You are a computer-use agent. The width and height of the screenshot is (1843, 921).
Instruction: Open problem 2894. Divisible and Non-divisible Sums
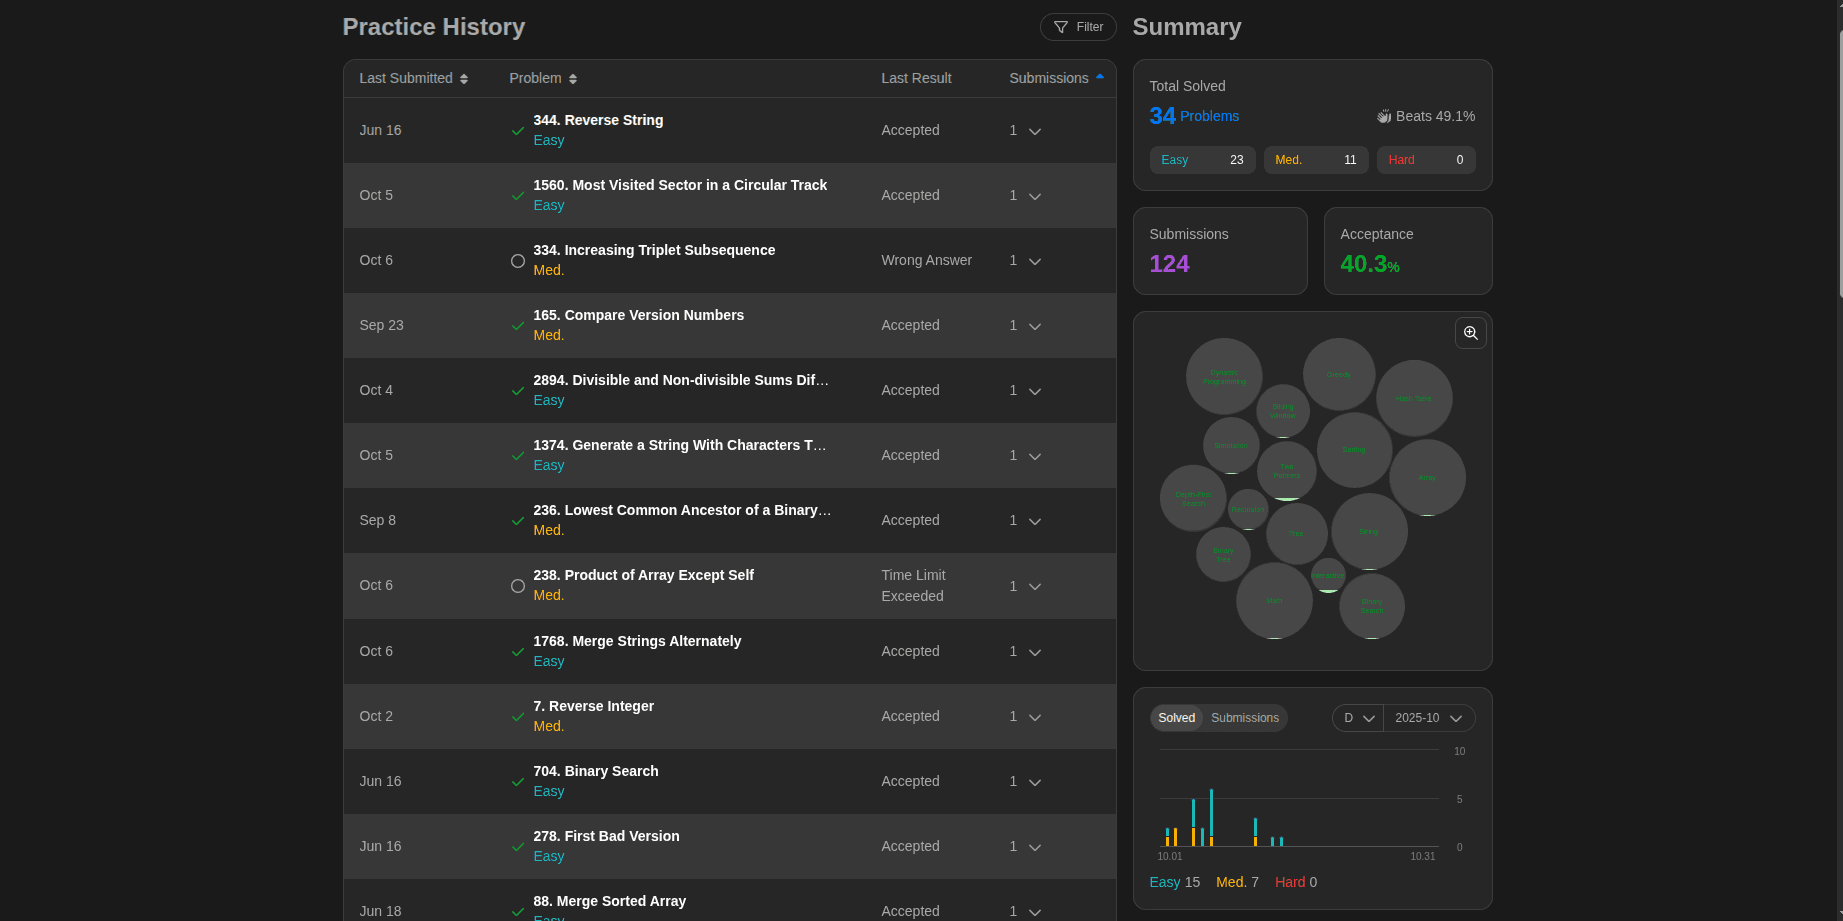pos(681,380)
